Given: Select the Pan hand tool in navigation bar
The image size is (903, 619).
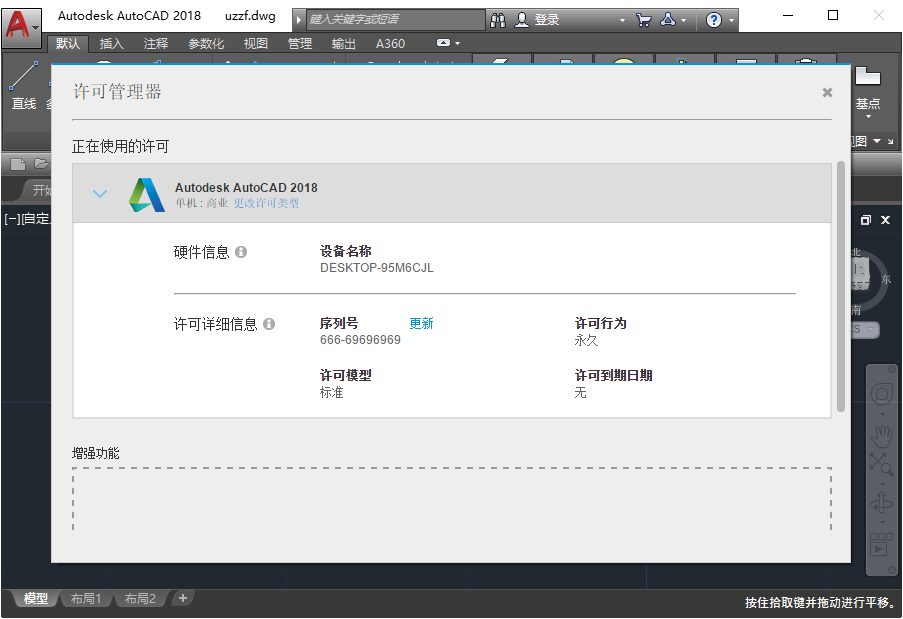Looking at the screenshot, I should pyautogui.click(x=881, y=435).
